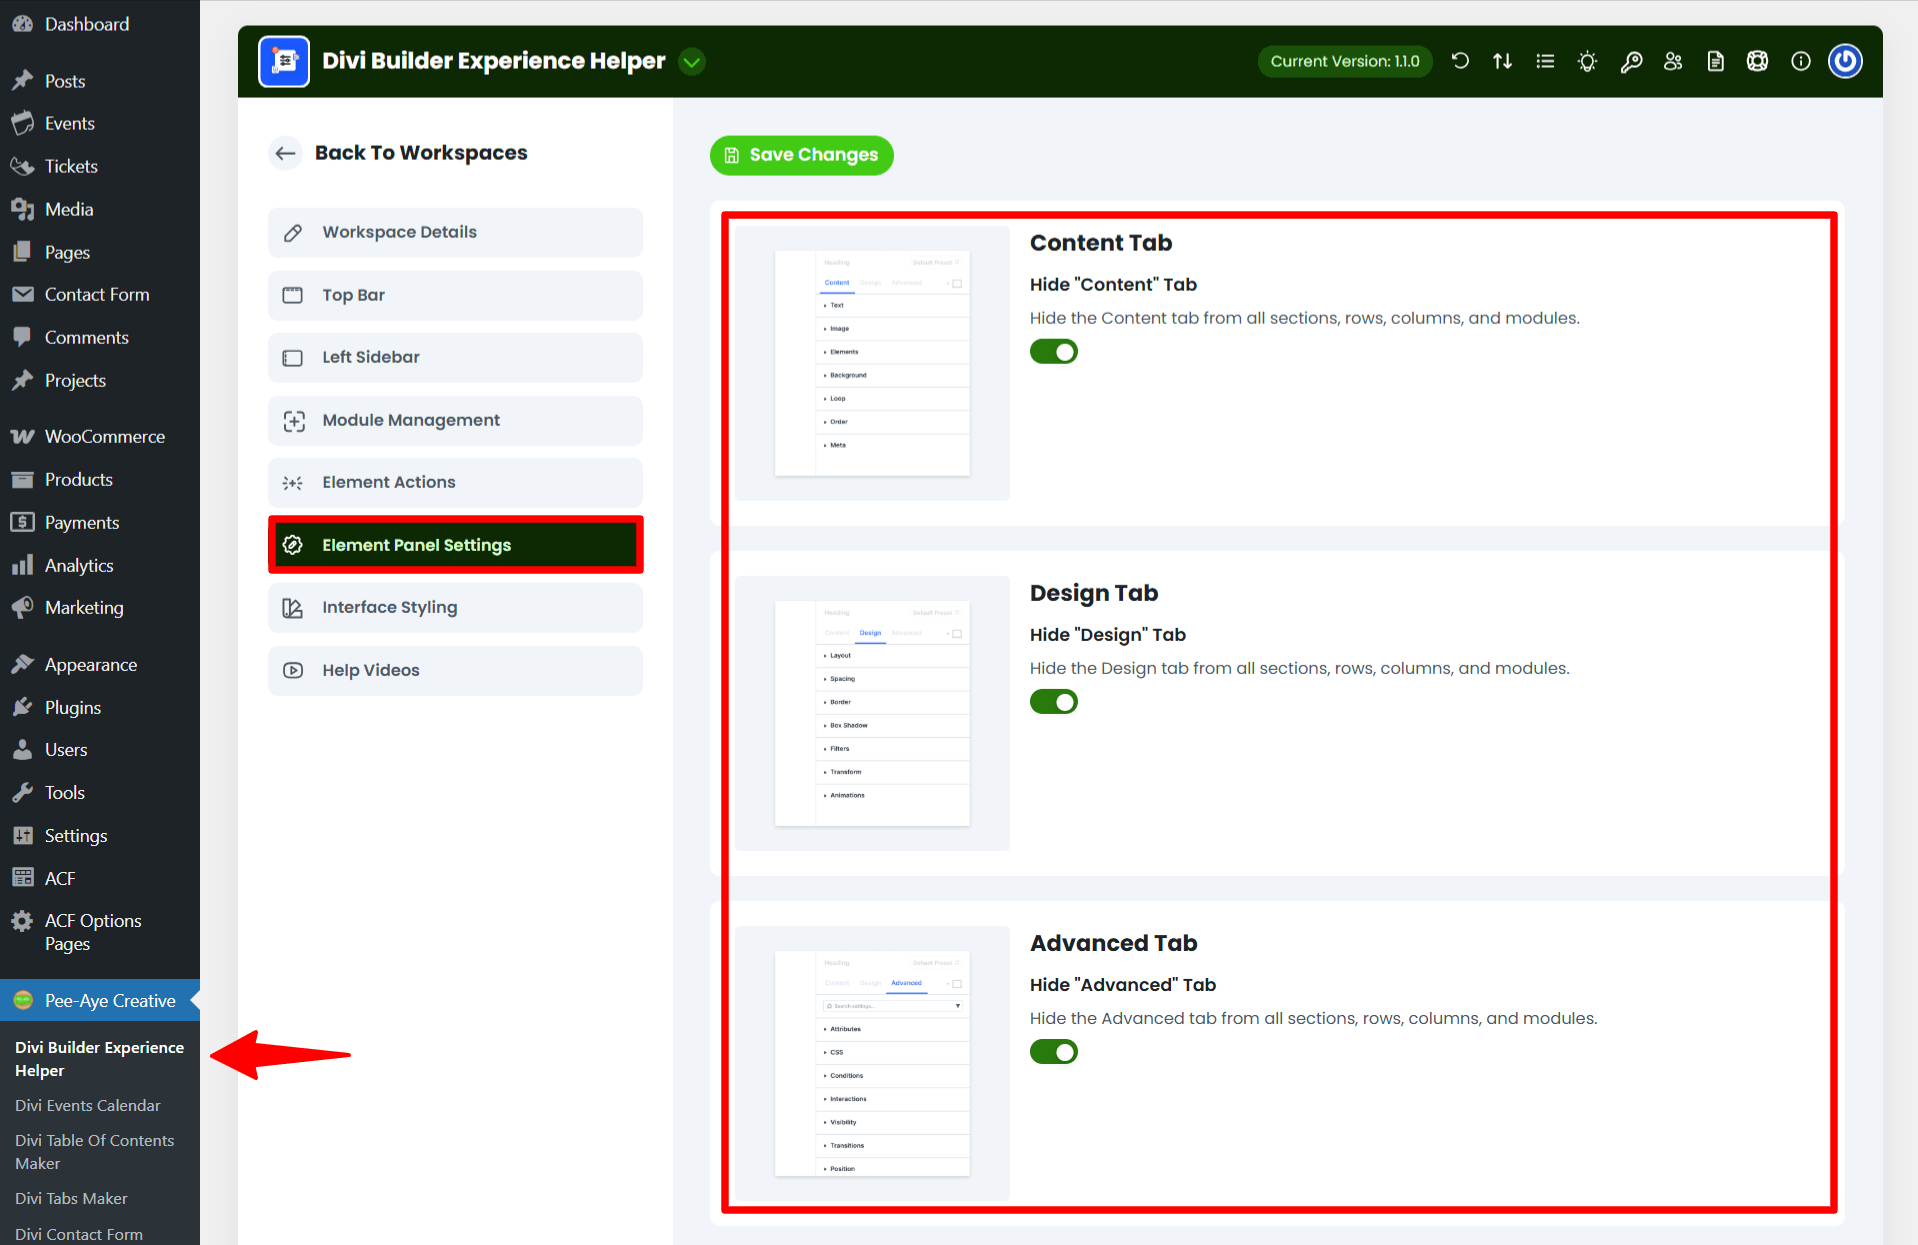Open Workspace Details tab
The width and height of the screenshot is (1918, 1245).
[x=455, y=232]
